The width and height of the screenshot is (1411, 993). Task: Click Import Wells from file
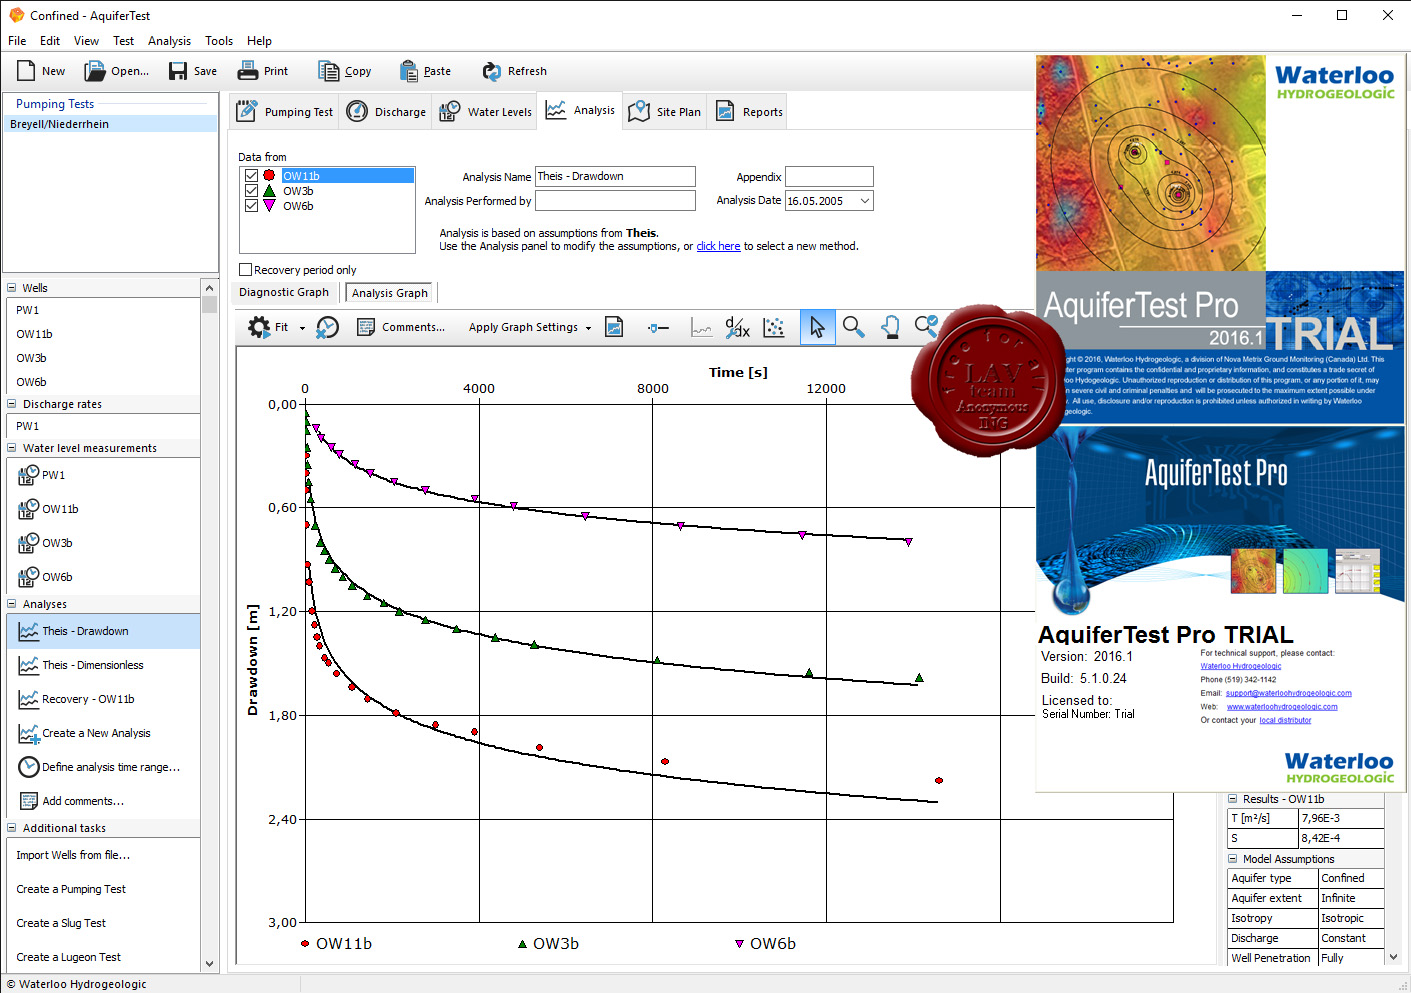(x=73, y=855)
